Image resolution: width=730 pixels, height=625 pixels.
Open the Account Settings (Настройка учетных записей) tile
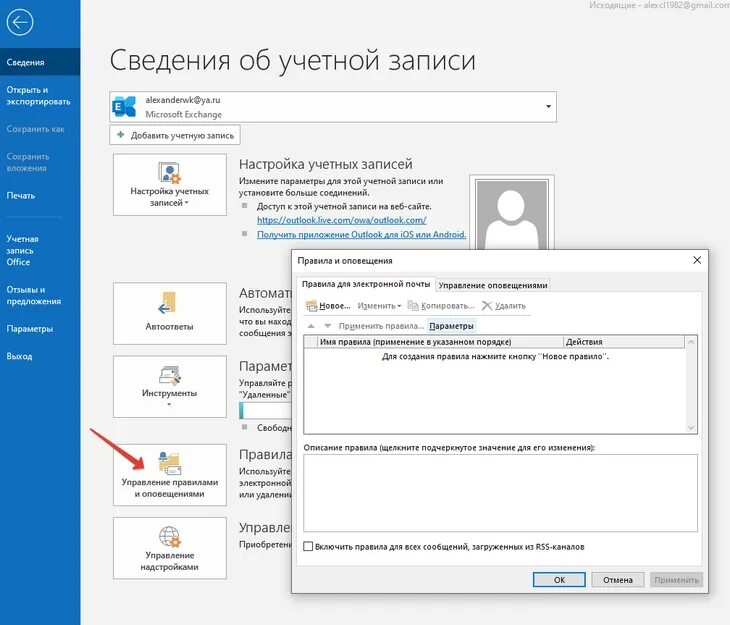pos(169,185)
